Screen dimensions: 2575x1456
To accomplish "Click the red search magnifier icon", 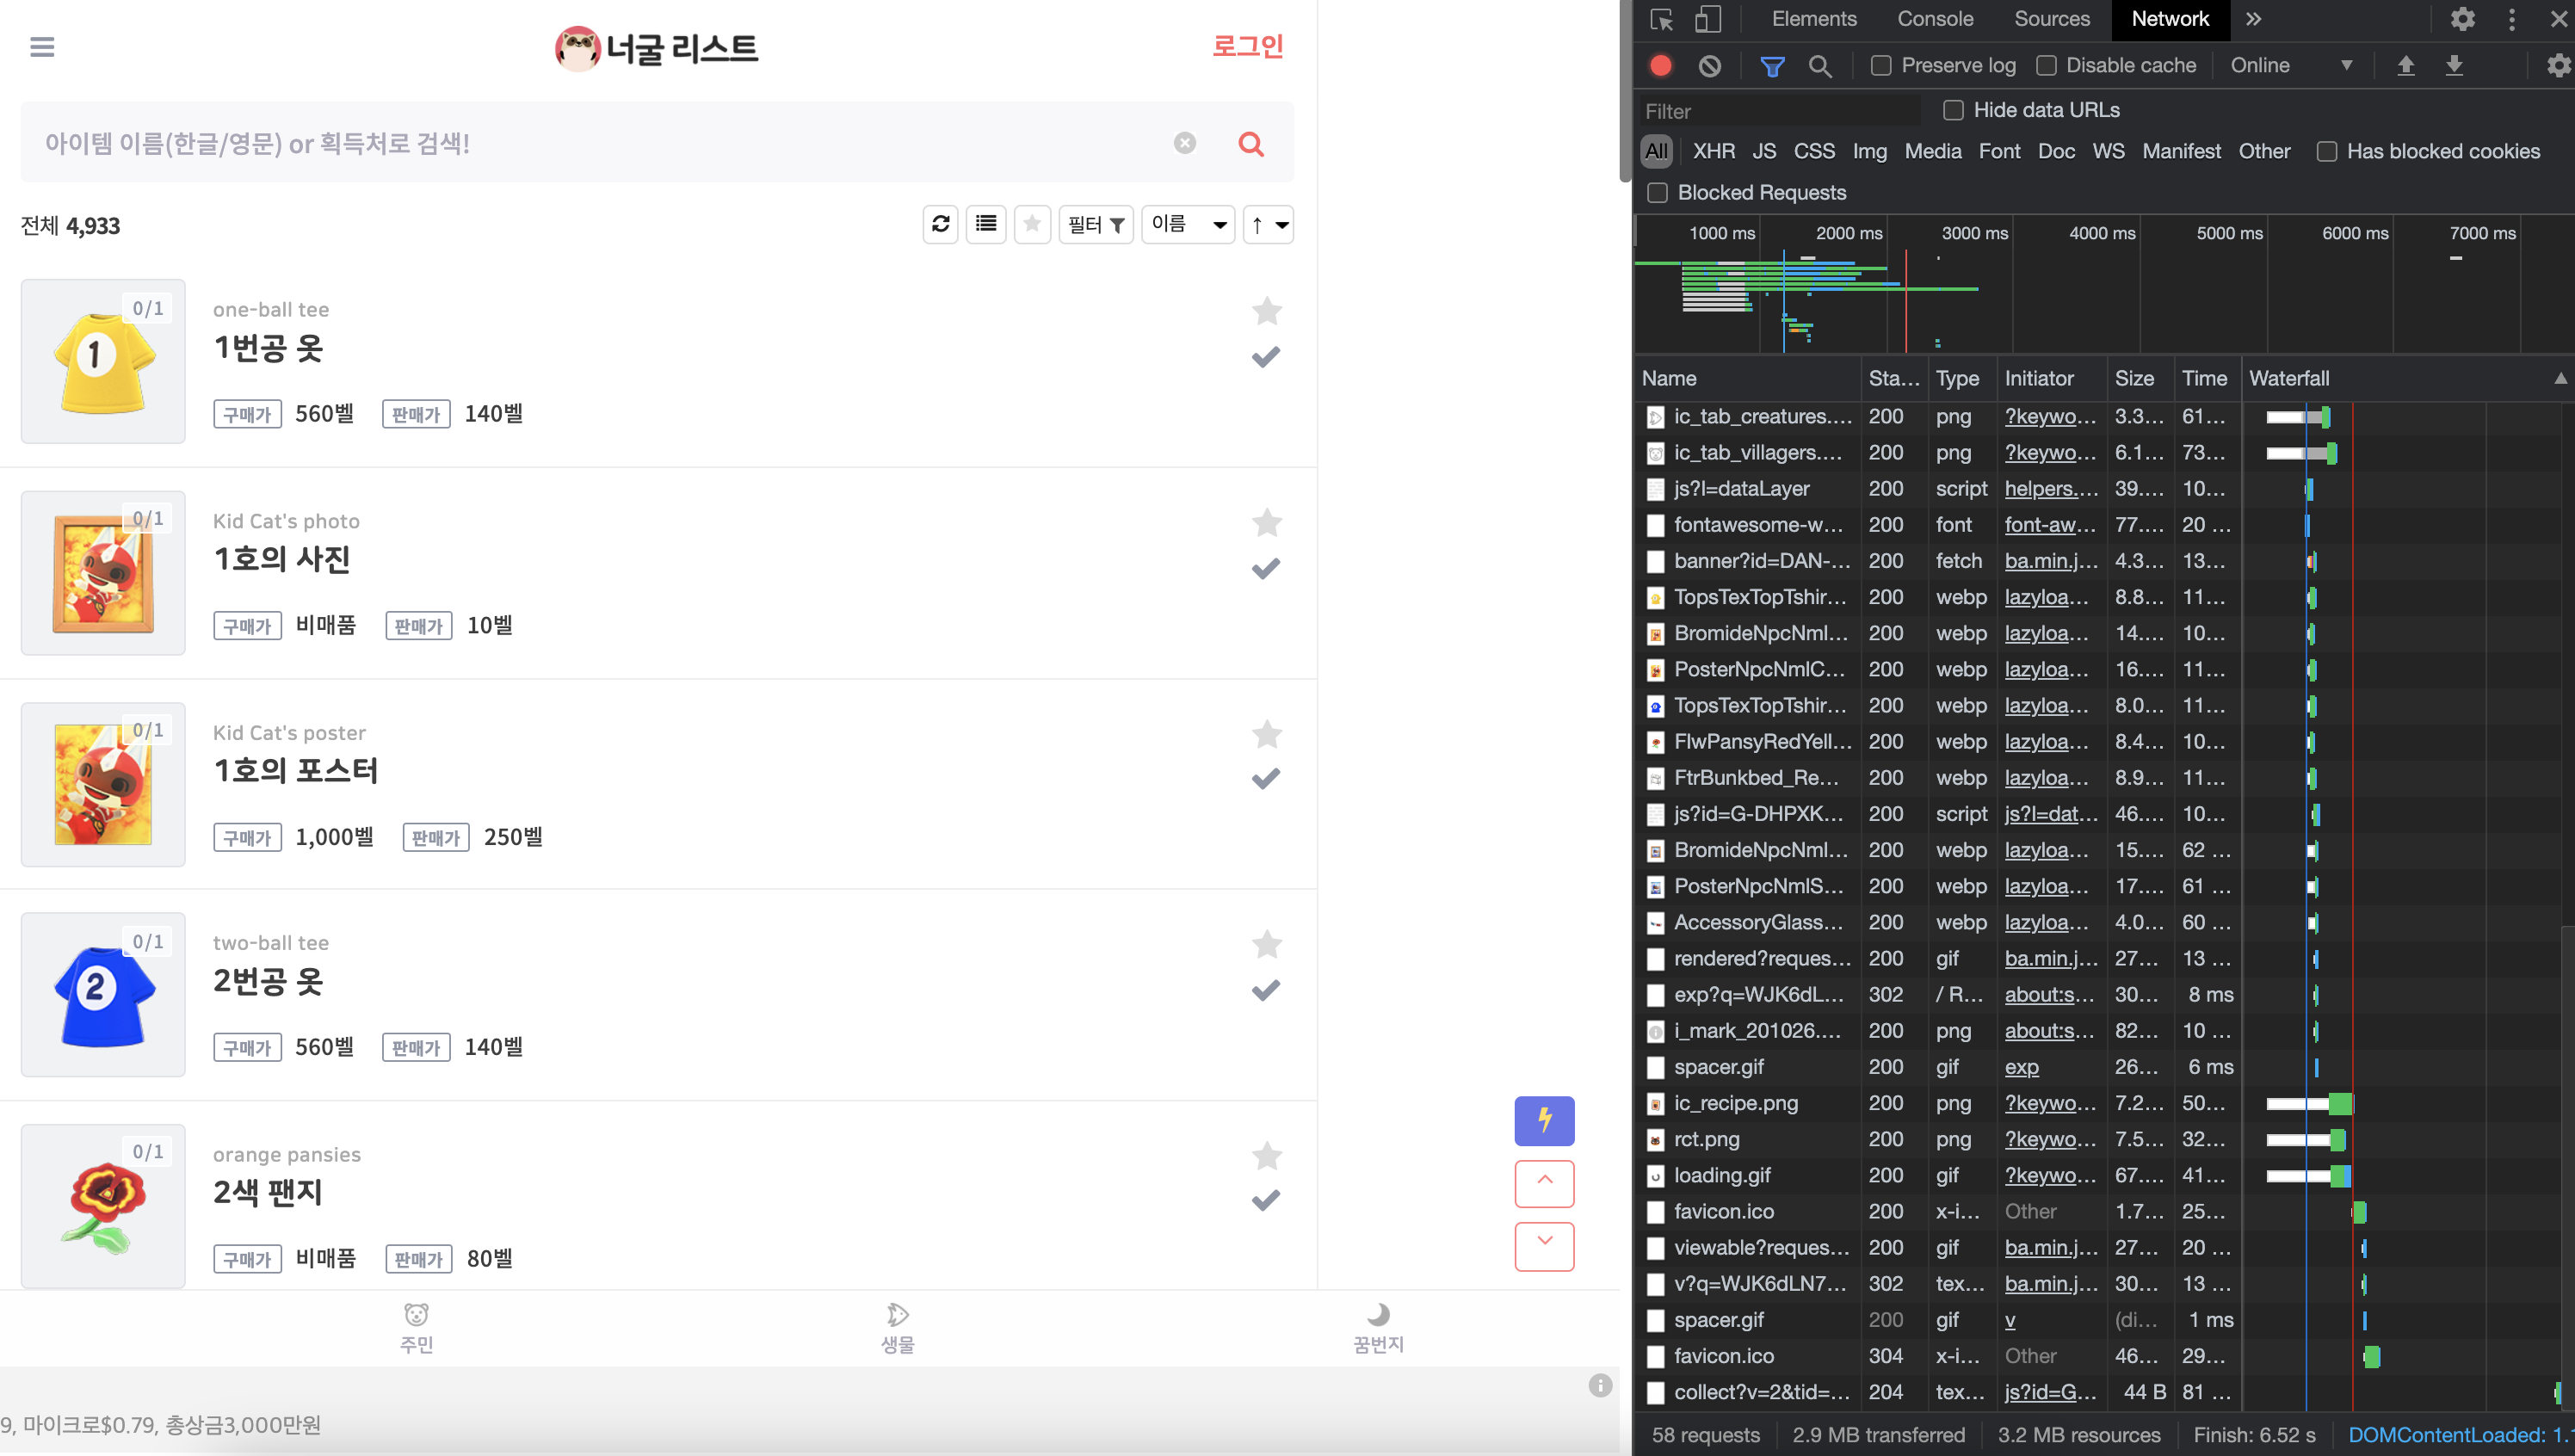I will tap(1250, 144).
